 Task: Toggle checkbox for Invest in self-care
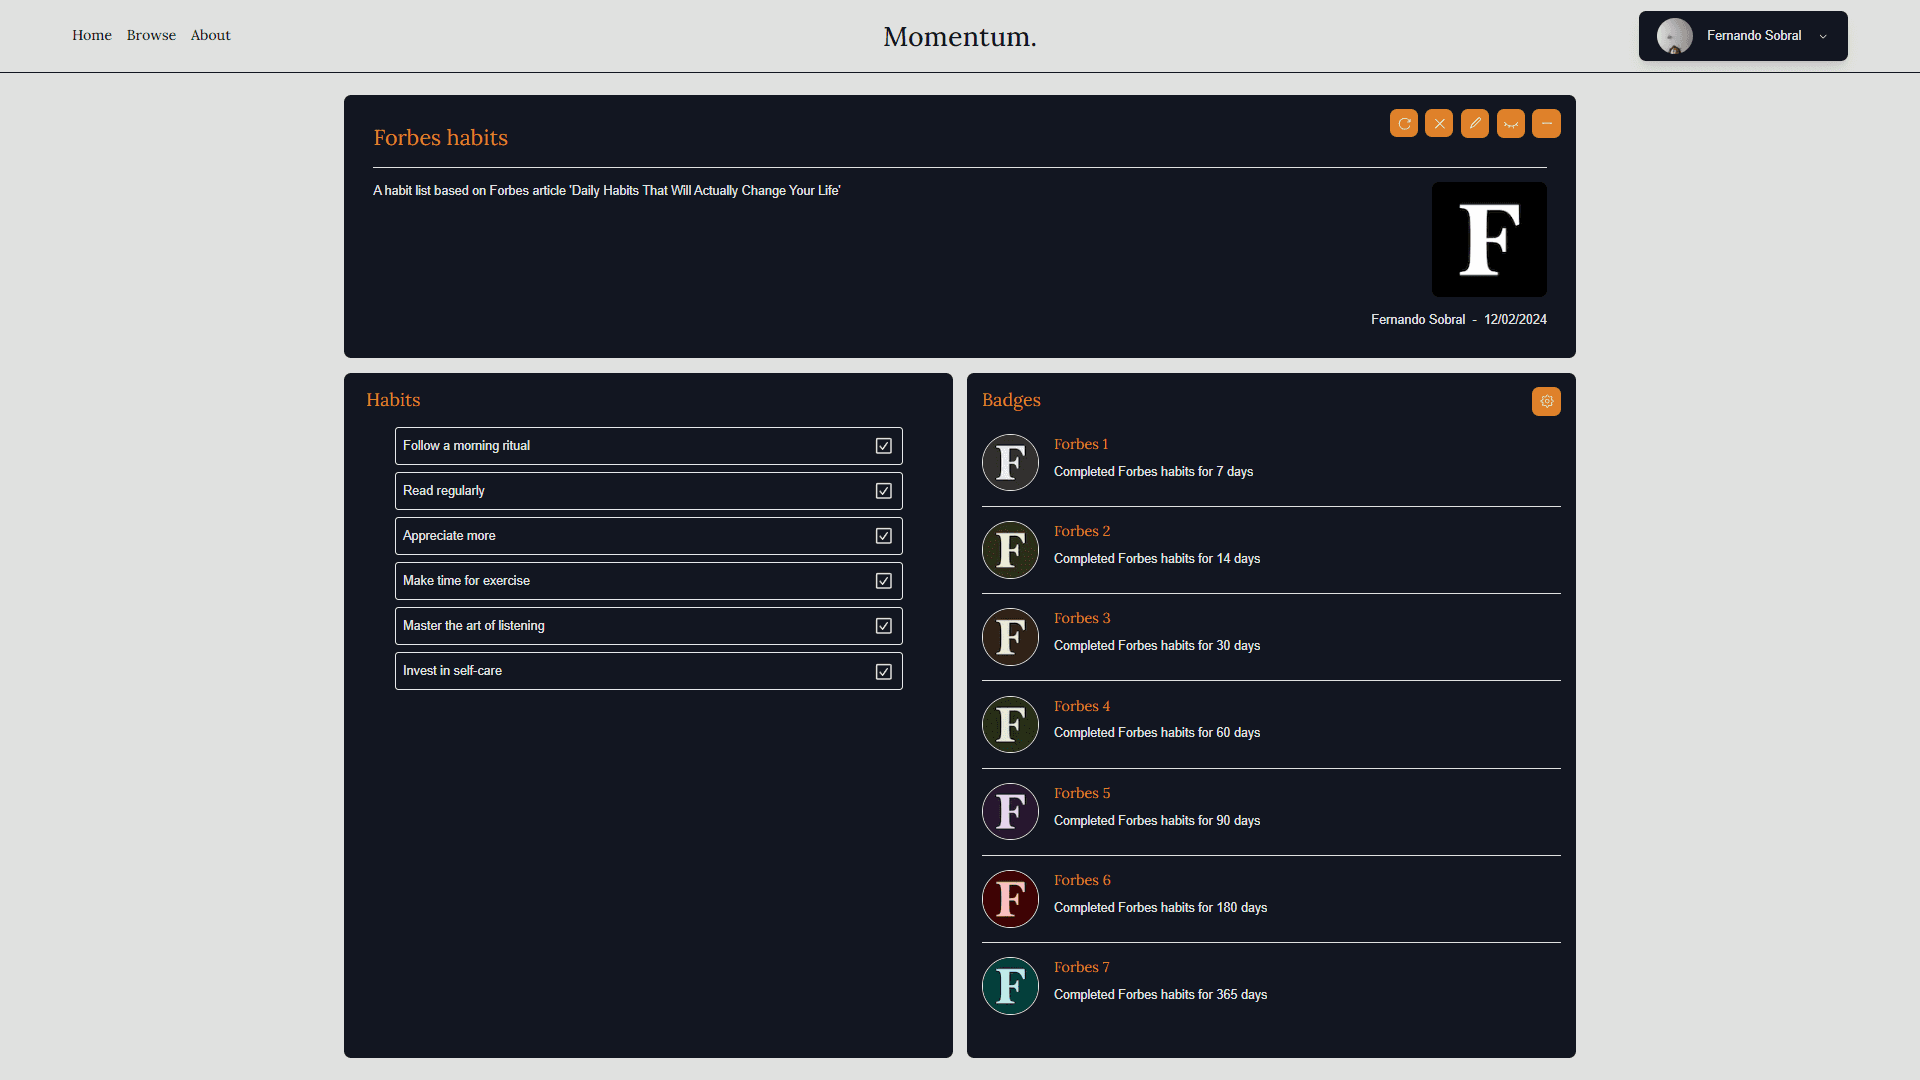[x=884, y=670]
